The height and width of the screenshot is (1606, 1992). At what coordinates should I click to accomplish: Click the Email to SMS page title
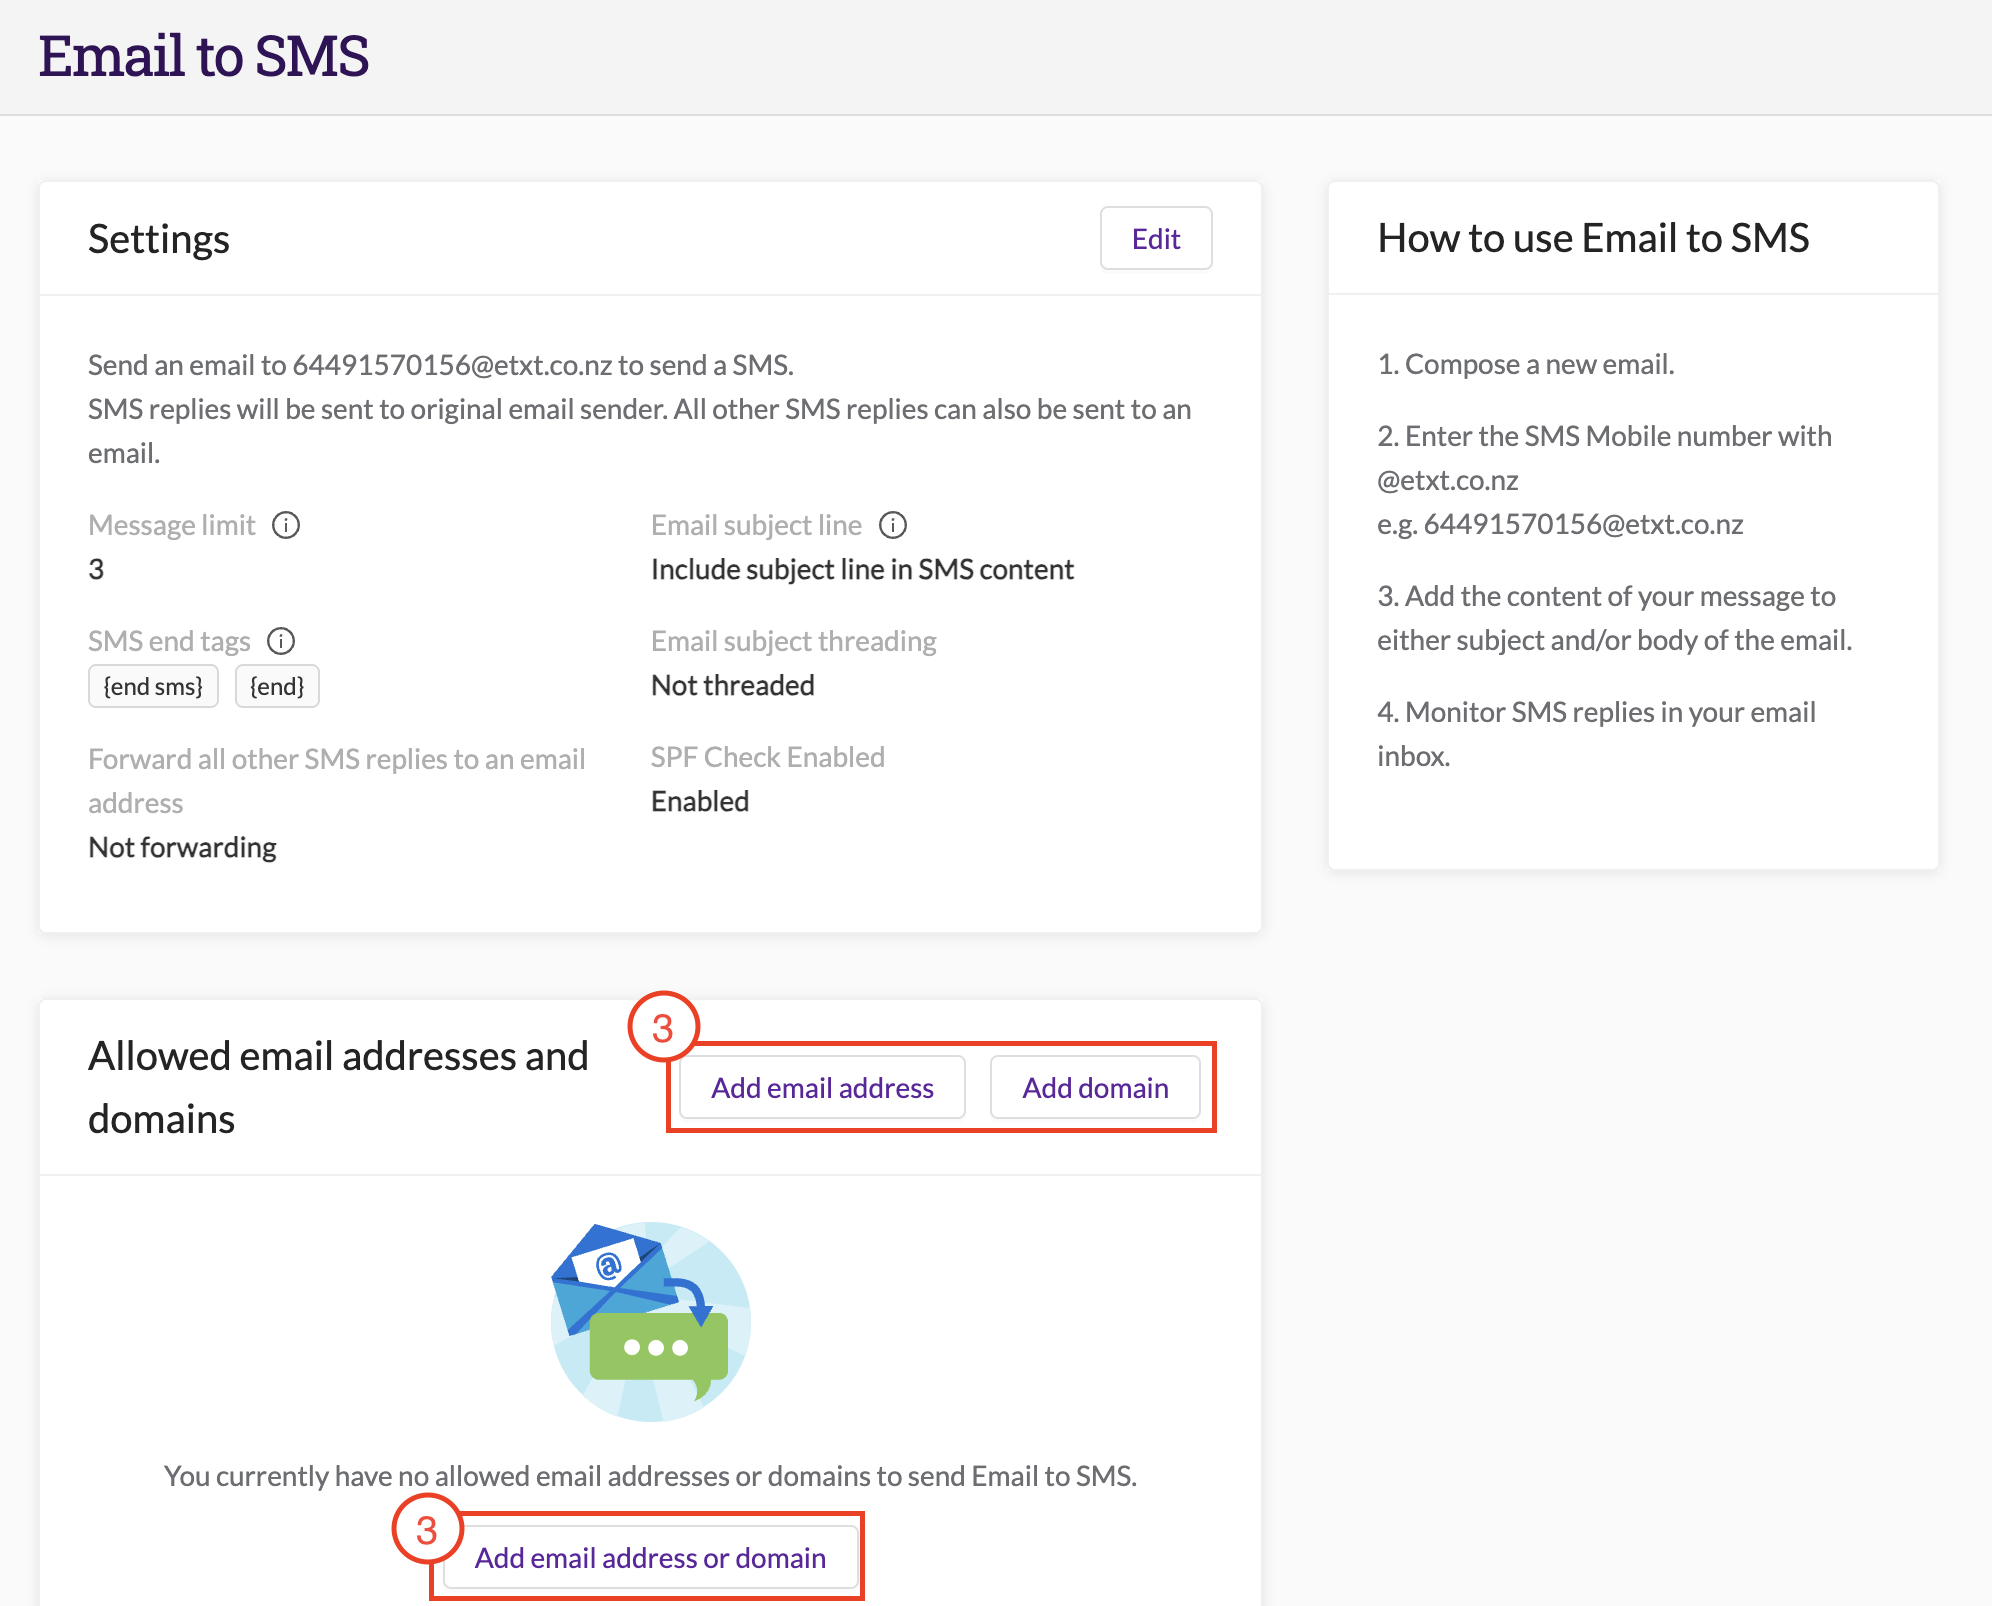204,56
